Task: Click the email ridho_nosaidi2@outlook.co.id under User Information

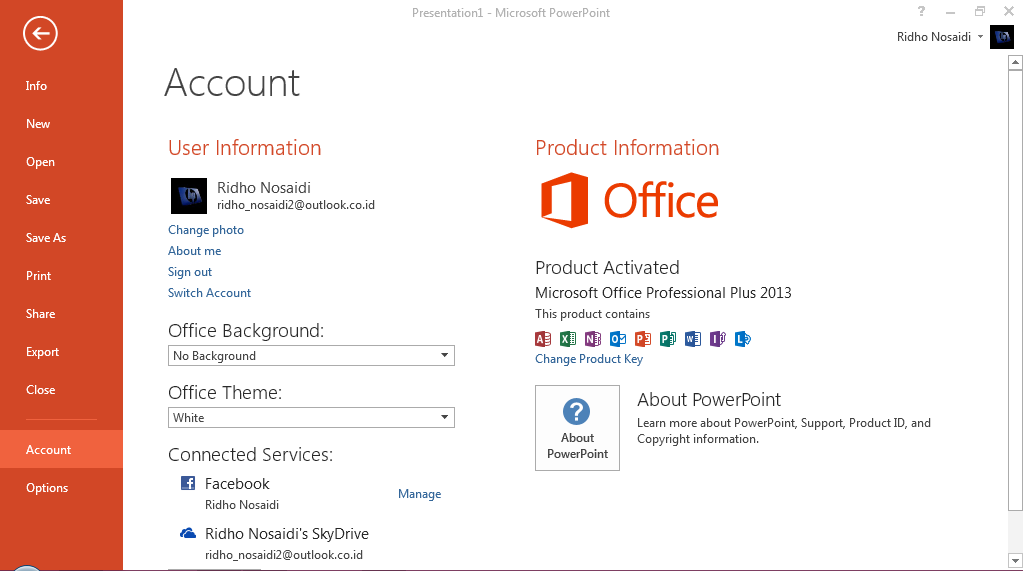Action: 296,205
